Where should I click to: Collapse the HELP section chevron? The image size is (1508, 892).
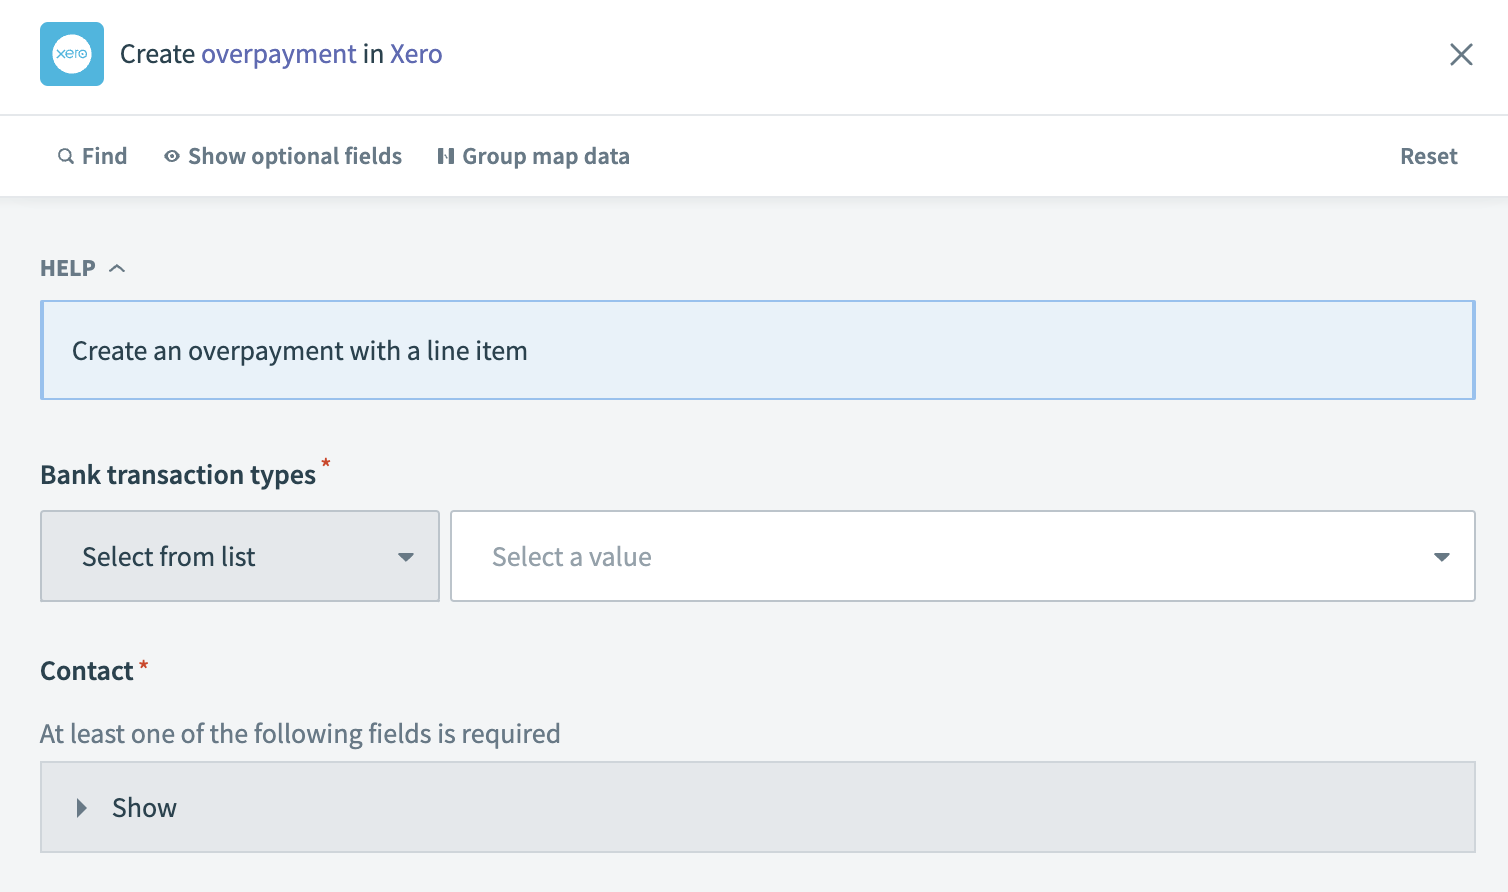coord(117,268)
